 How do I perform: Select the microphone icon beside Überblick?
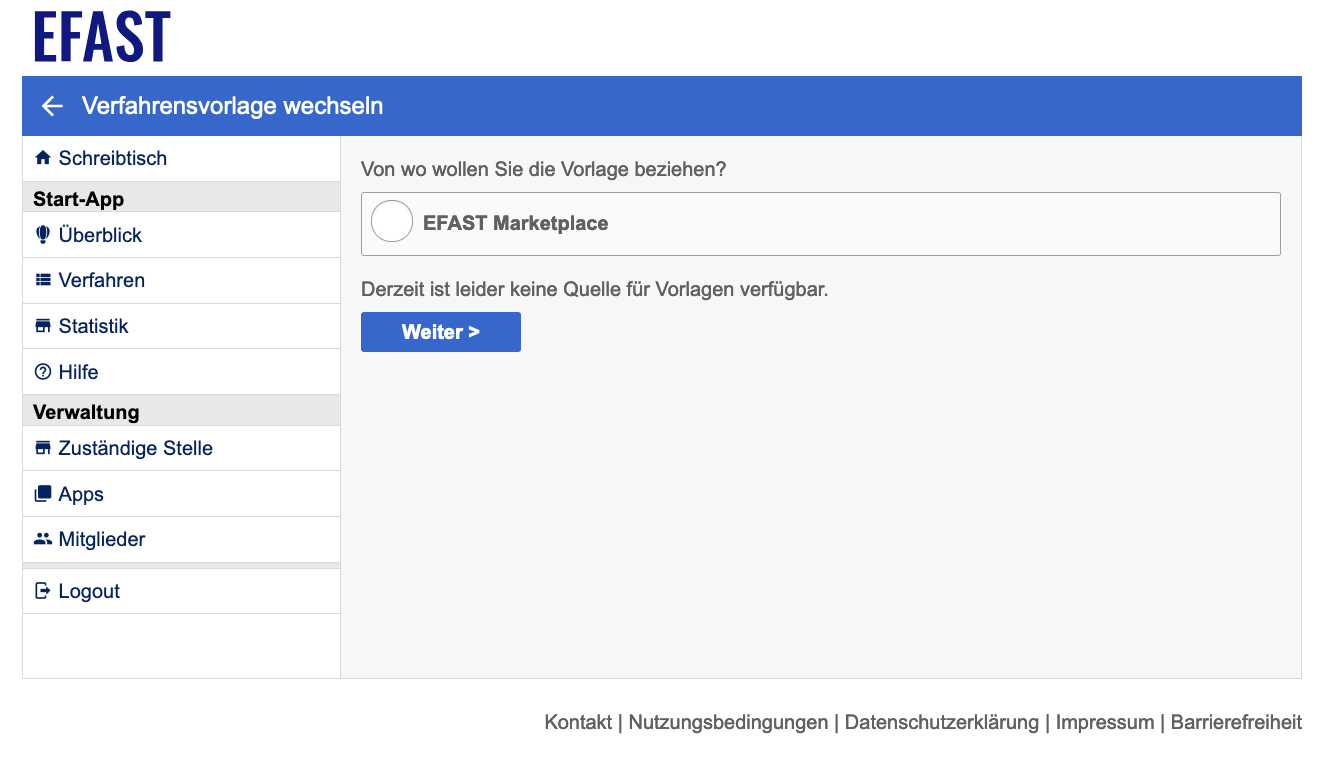pyautogui.click(x=44, y=234)
